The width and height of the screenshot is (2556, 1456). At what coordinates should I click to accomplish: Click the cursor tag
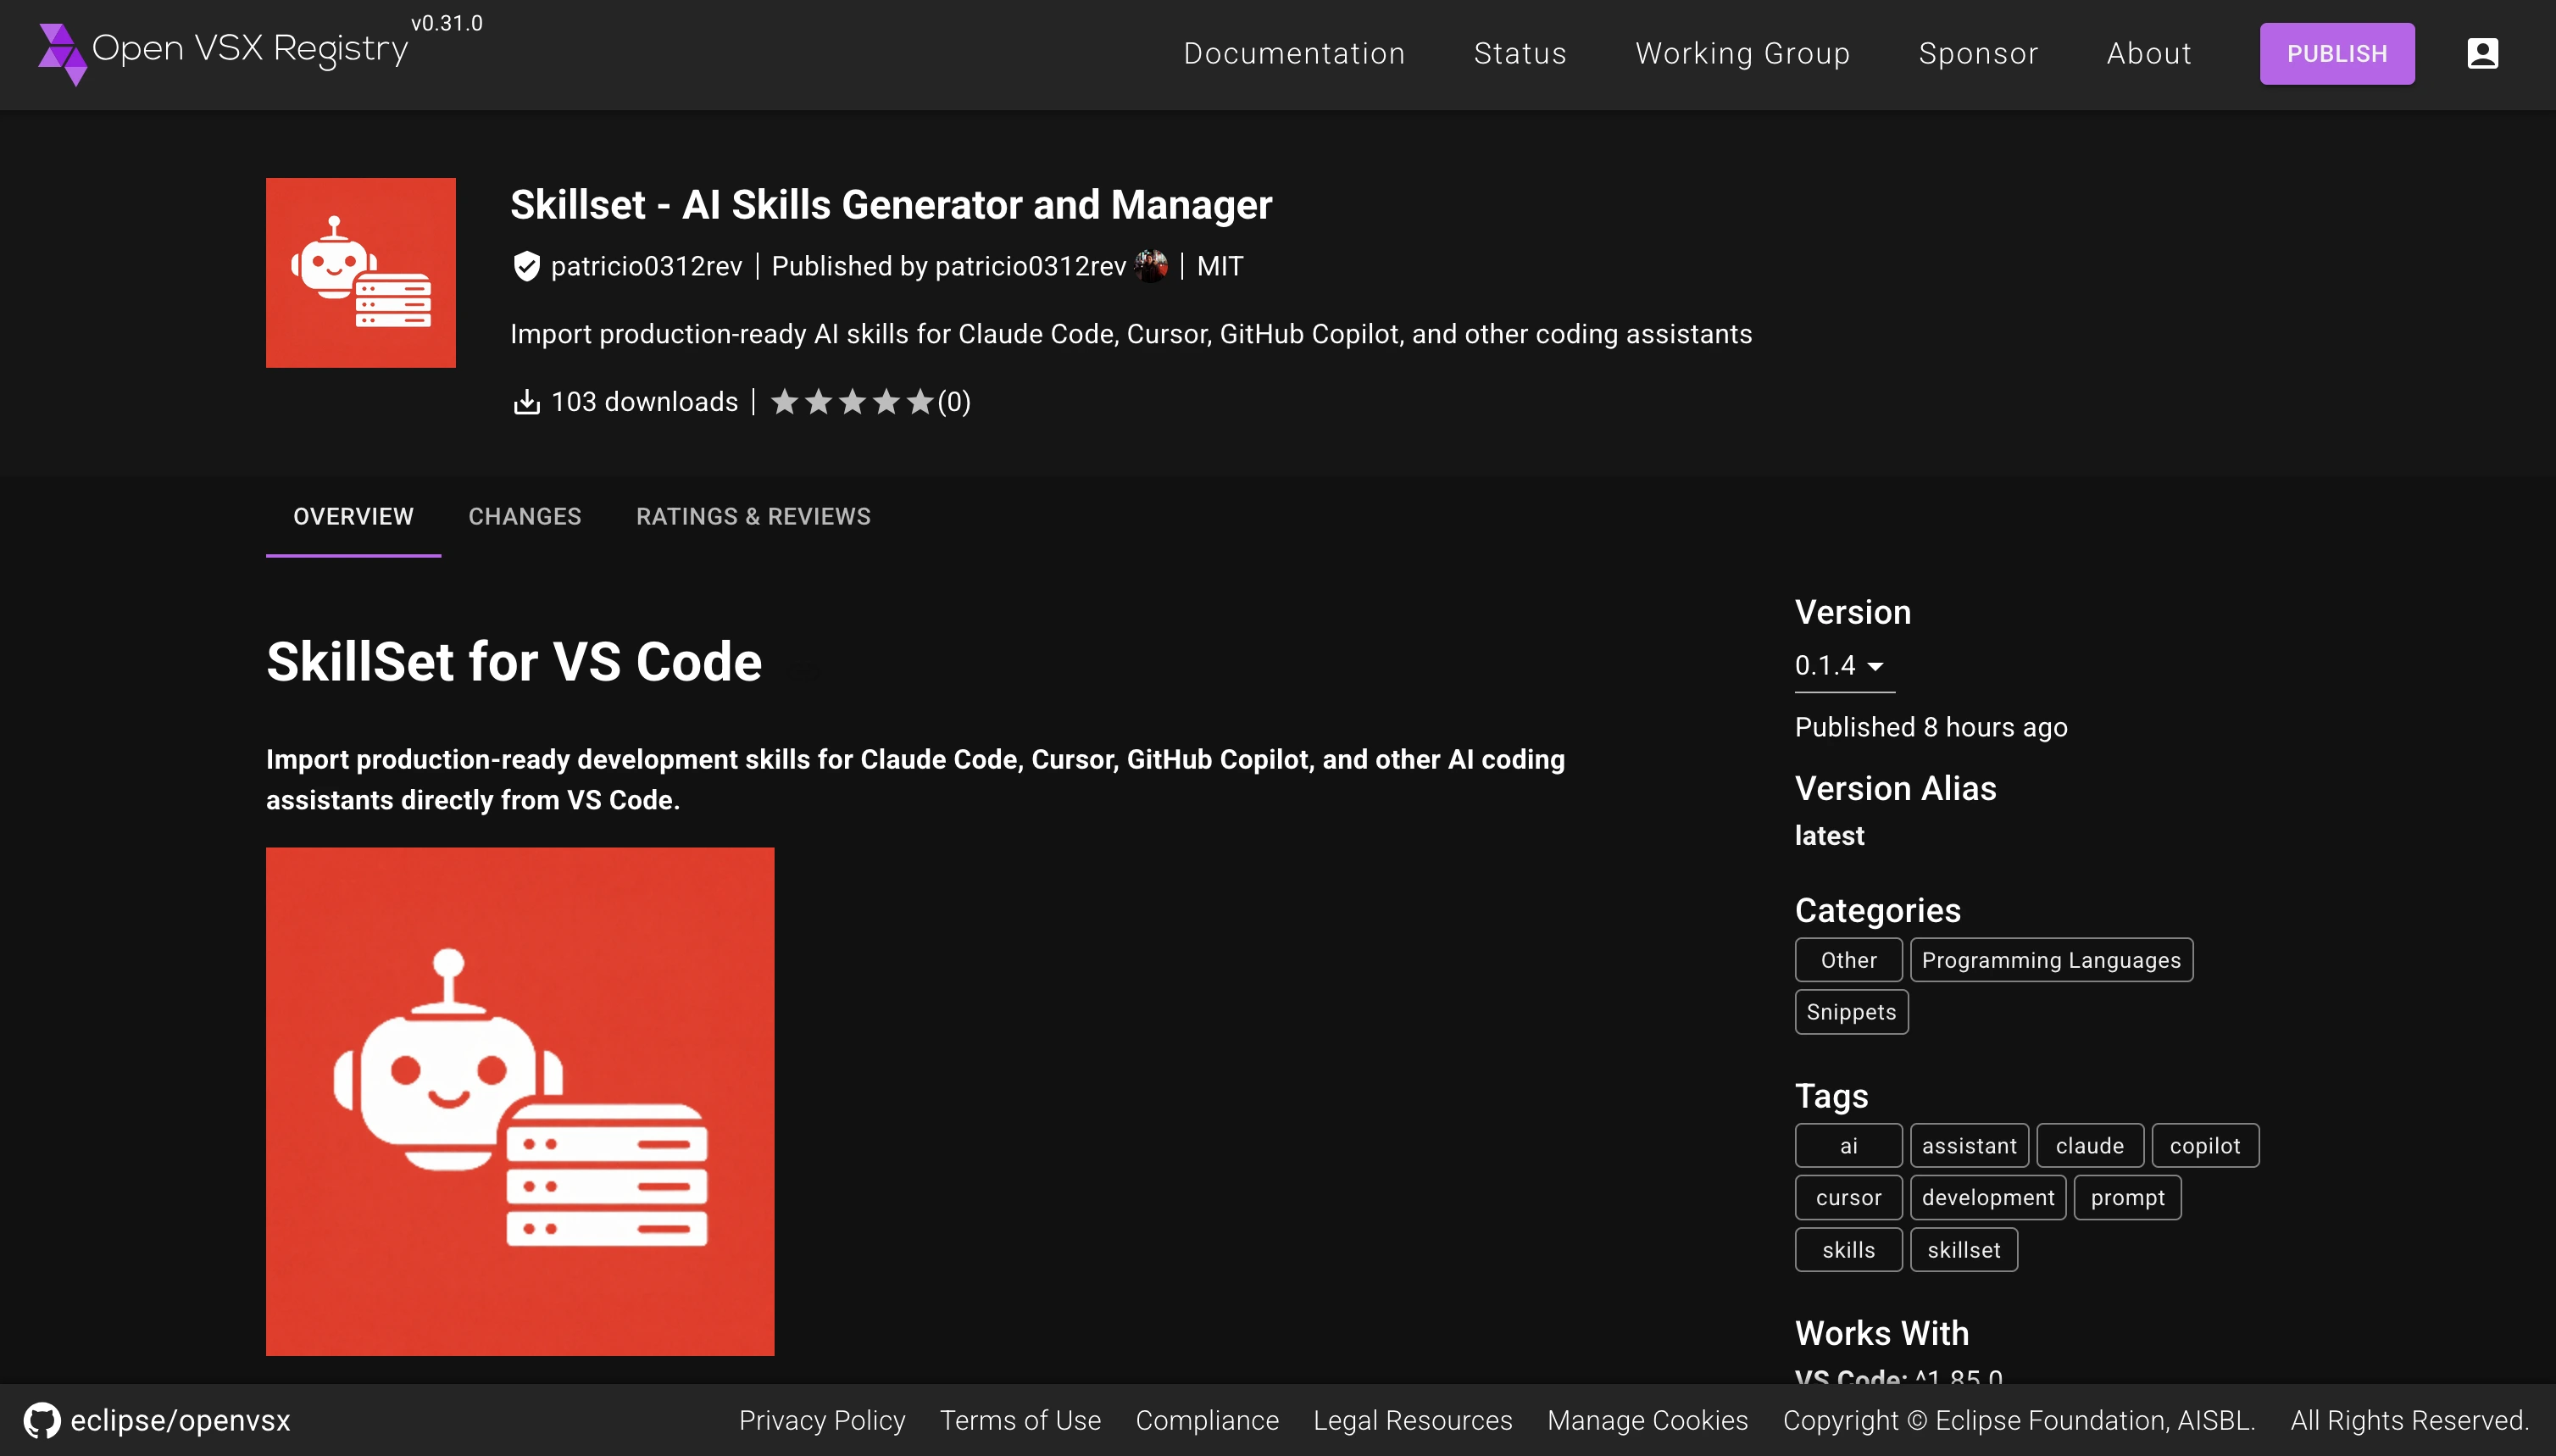pos(1848,1198)
